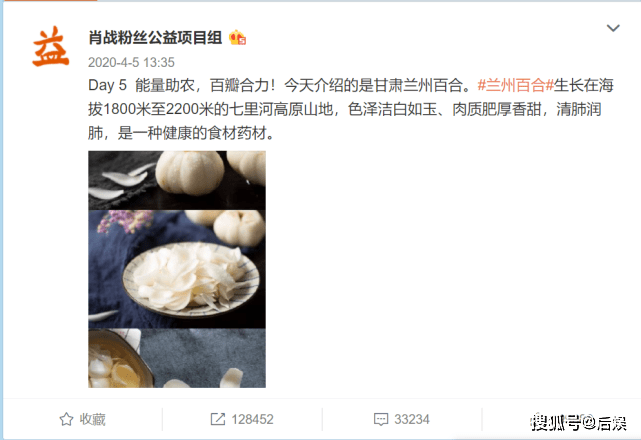641x440 pixels.
Task: Click the orange 益 profile avatar
Action: pyautogui.click(x=50, y=46)
